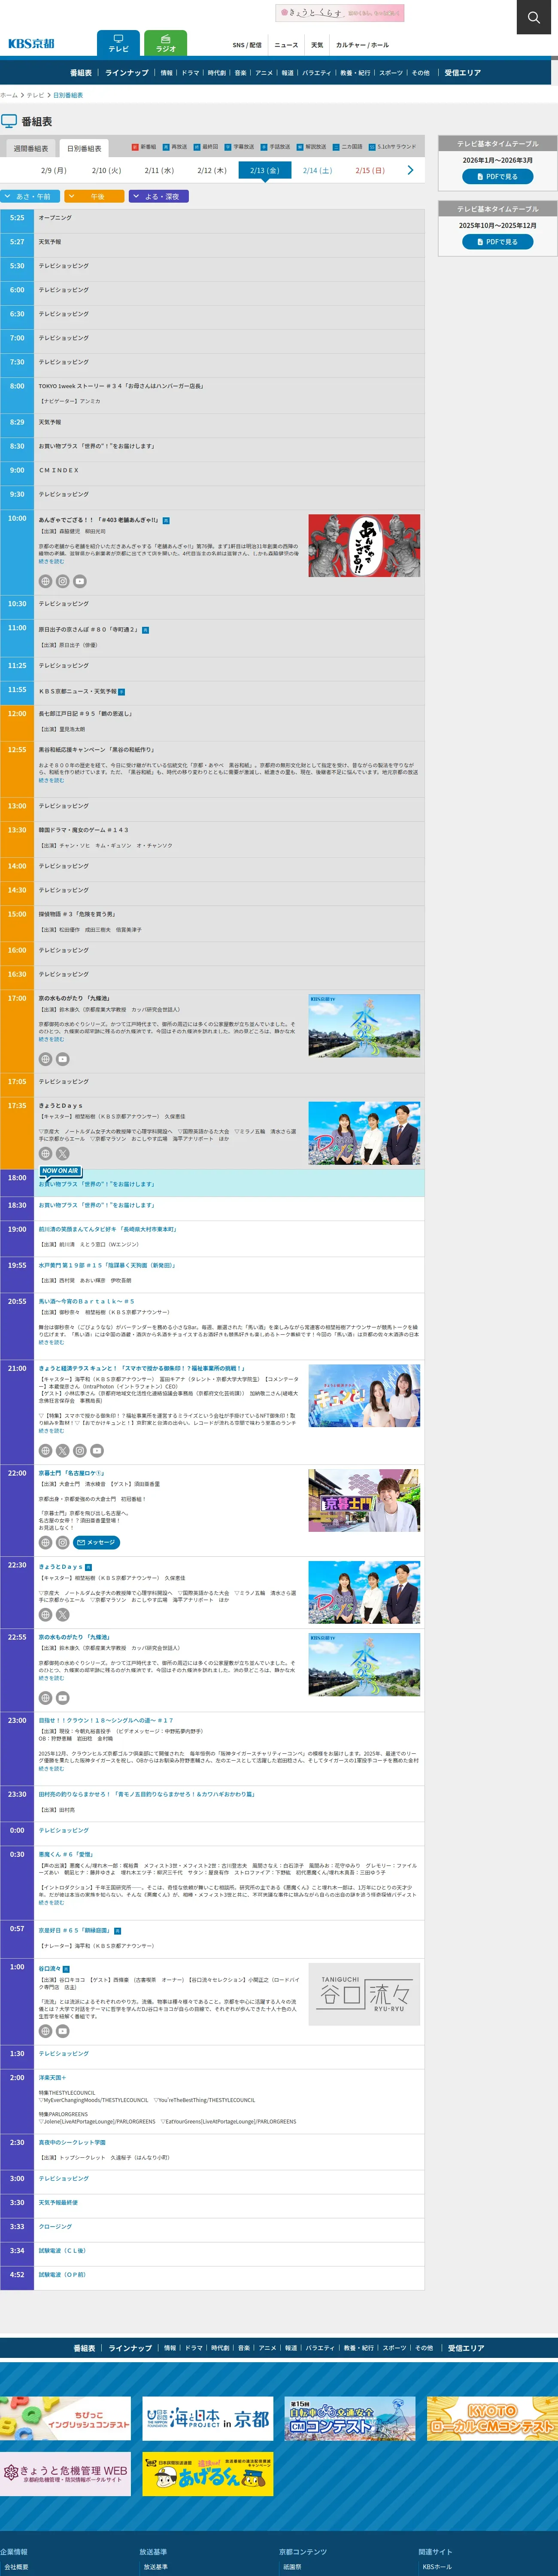Click the テレビ breadcrumb link
Viewport: 558px width, 2576px height.
(35, 95)
